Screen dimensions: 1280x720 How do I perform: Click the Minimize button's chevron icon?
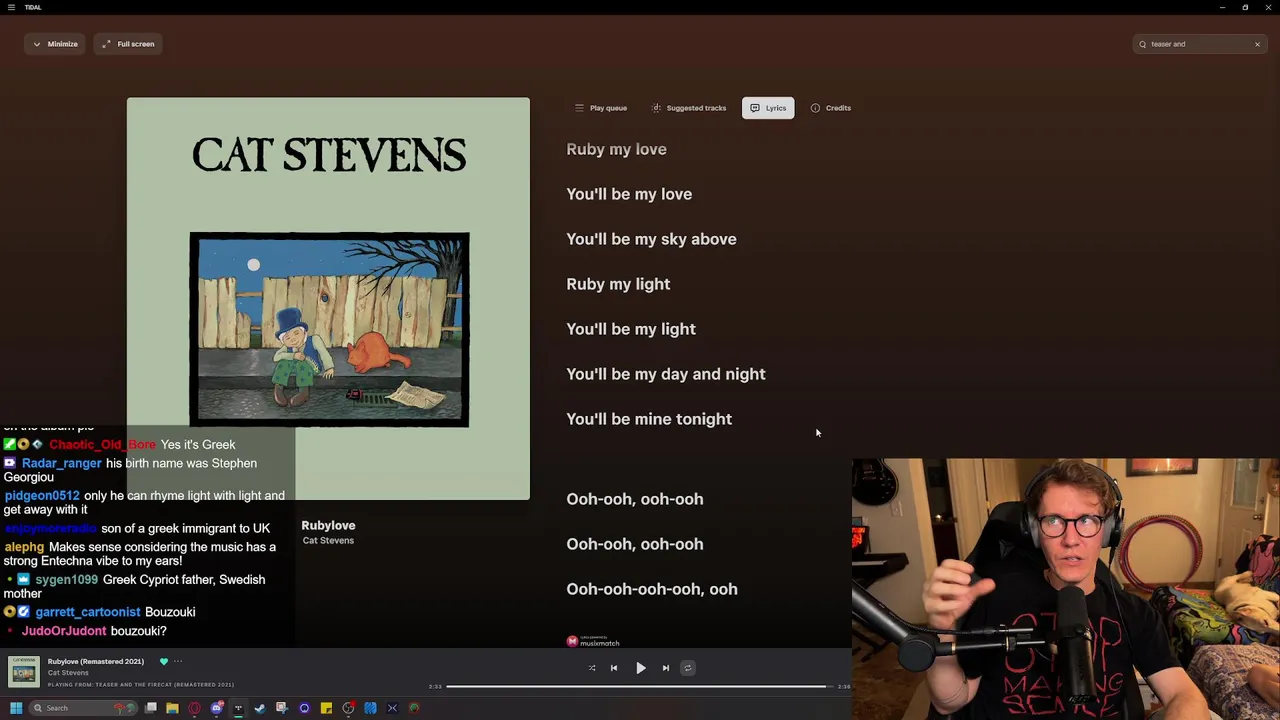tap(37, 44)
